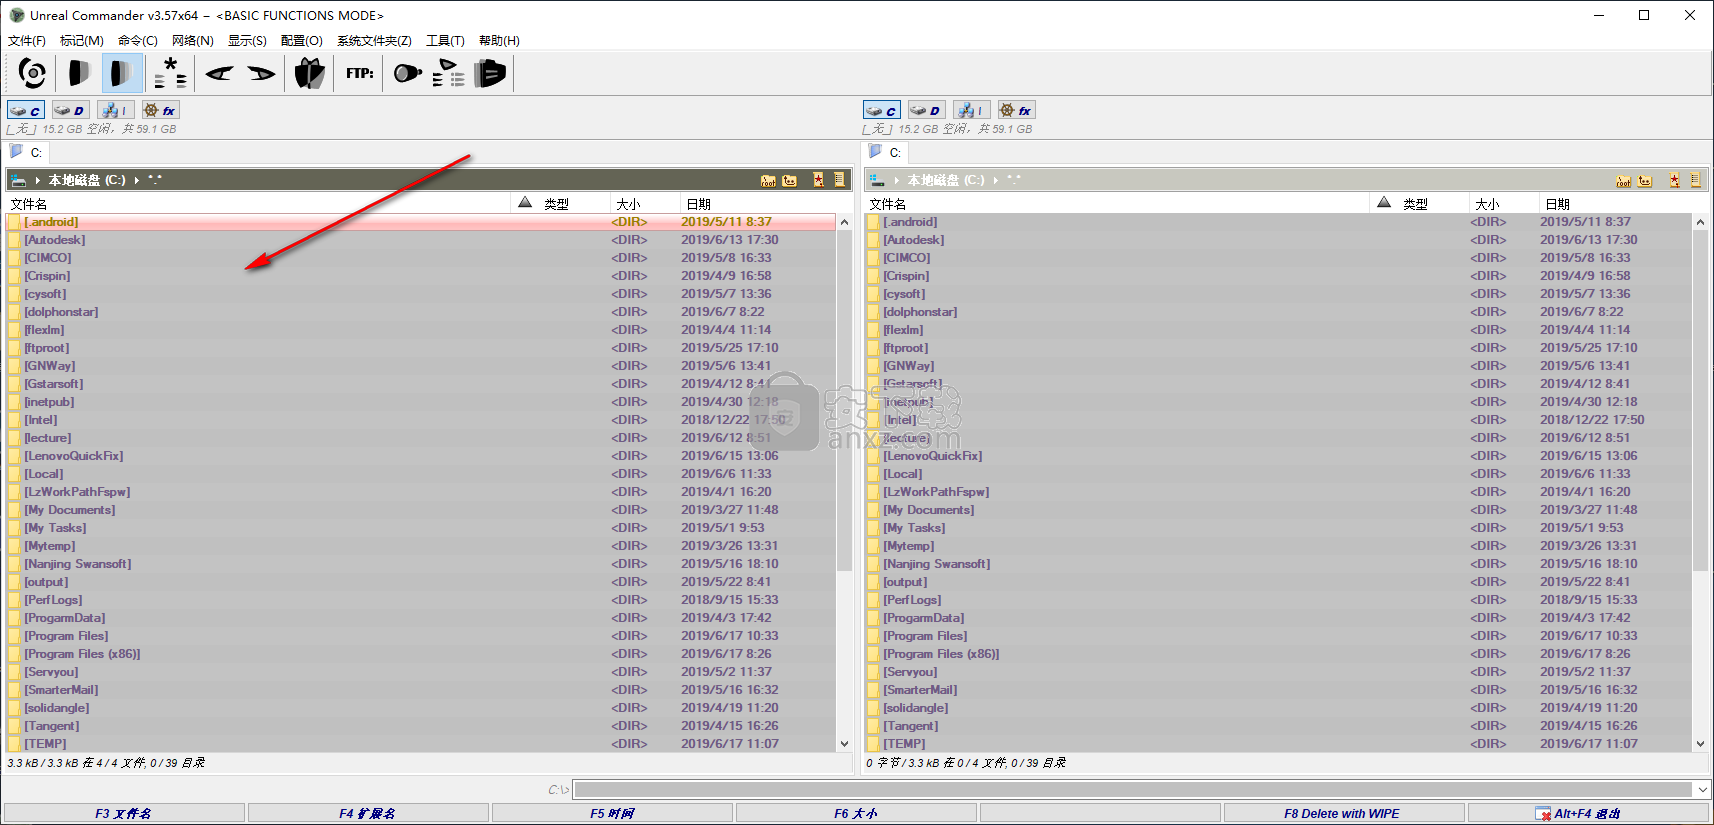Toggle the highlighted full view toolbar icon
The width and height of the screenshot is (1714, 825).
(x=122, y=73)
